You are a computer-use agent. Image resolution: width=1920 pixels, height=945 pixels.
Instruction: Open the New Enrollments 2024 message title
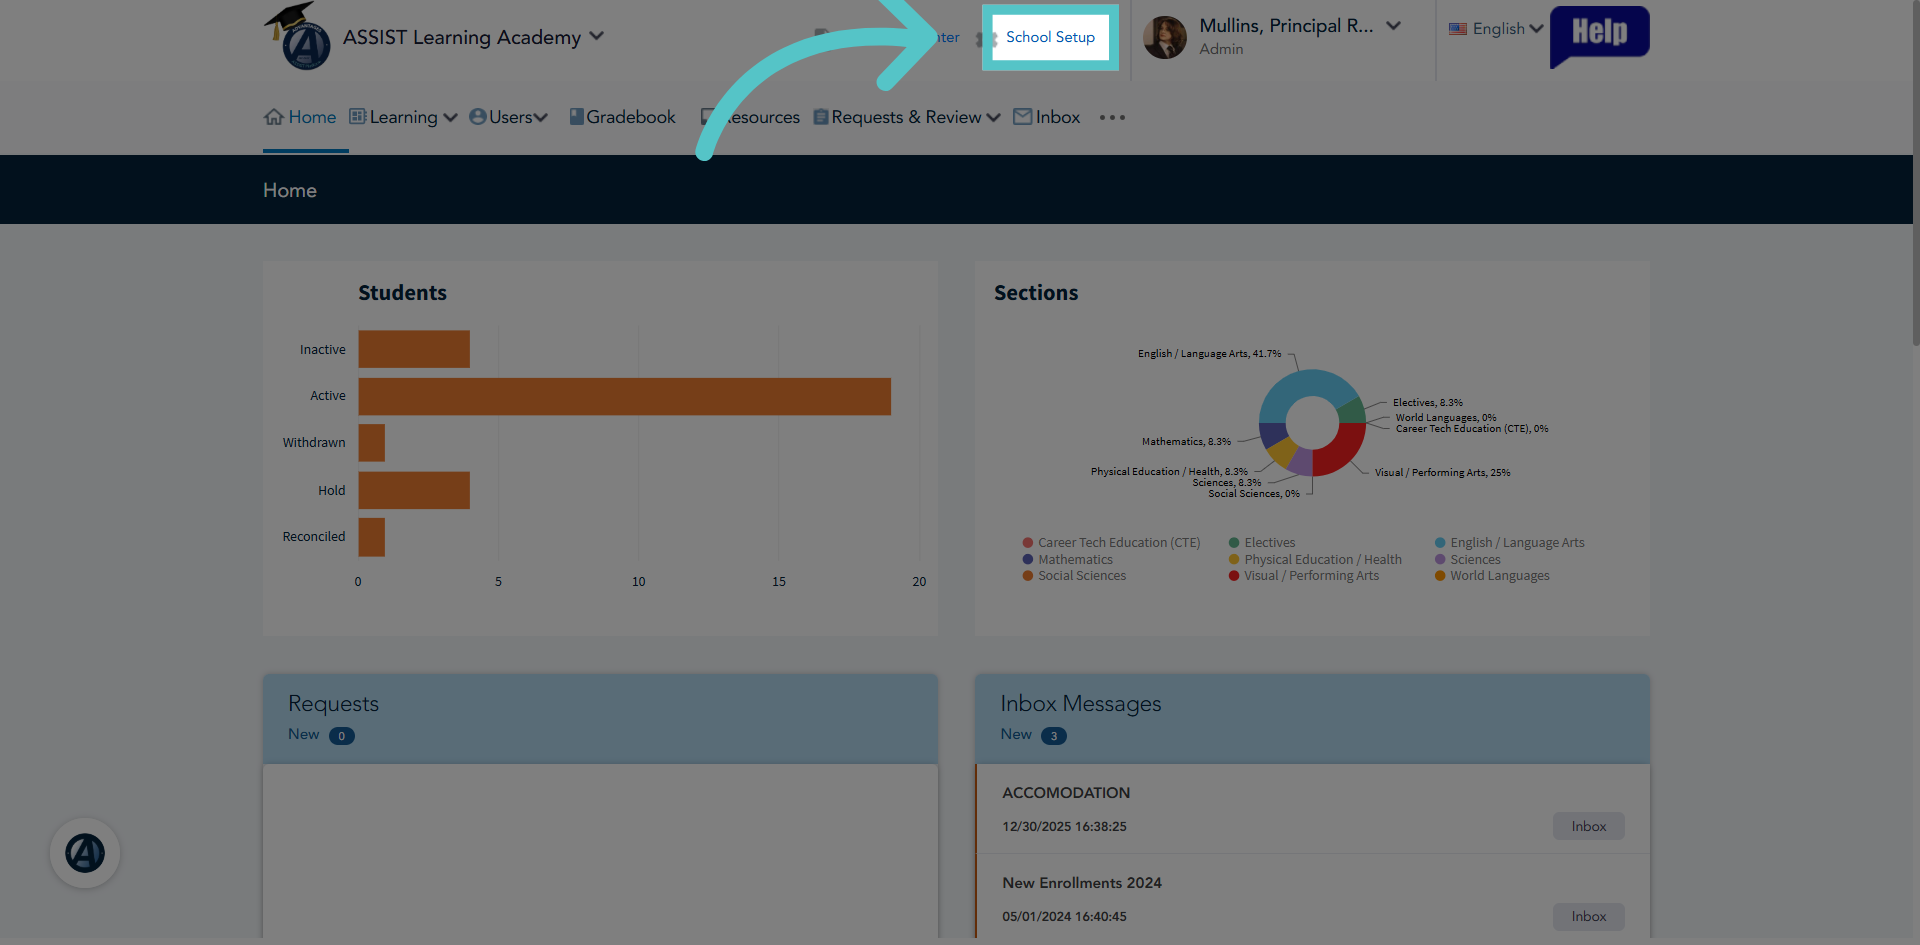1082,883
